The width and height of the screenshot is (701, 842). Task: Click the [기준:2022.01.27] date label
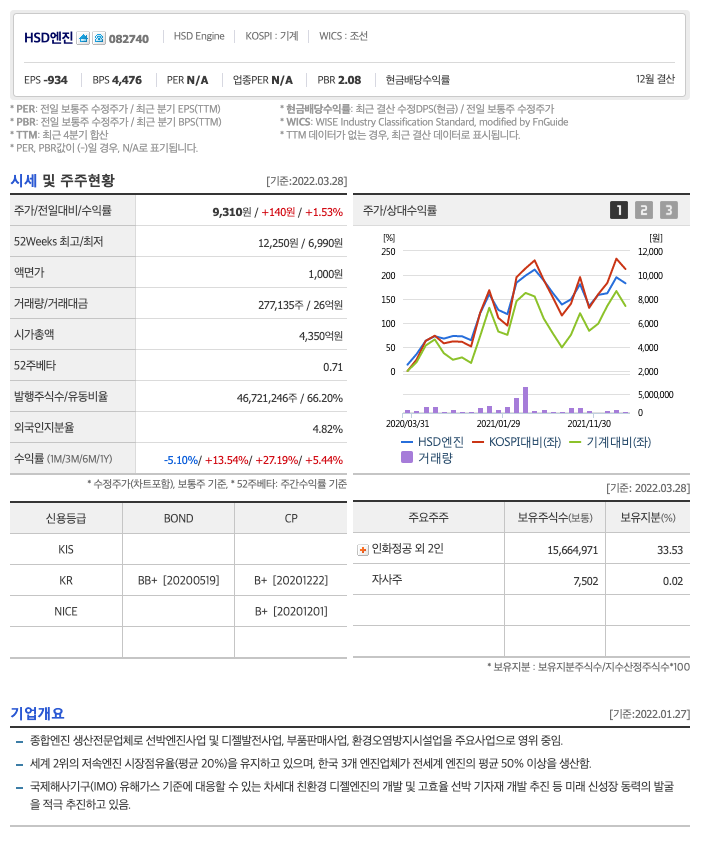(649, 714)
